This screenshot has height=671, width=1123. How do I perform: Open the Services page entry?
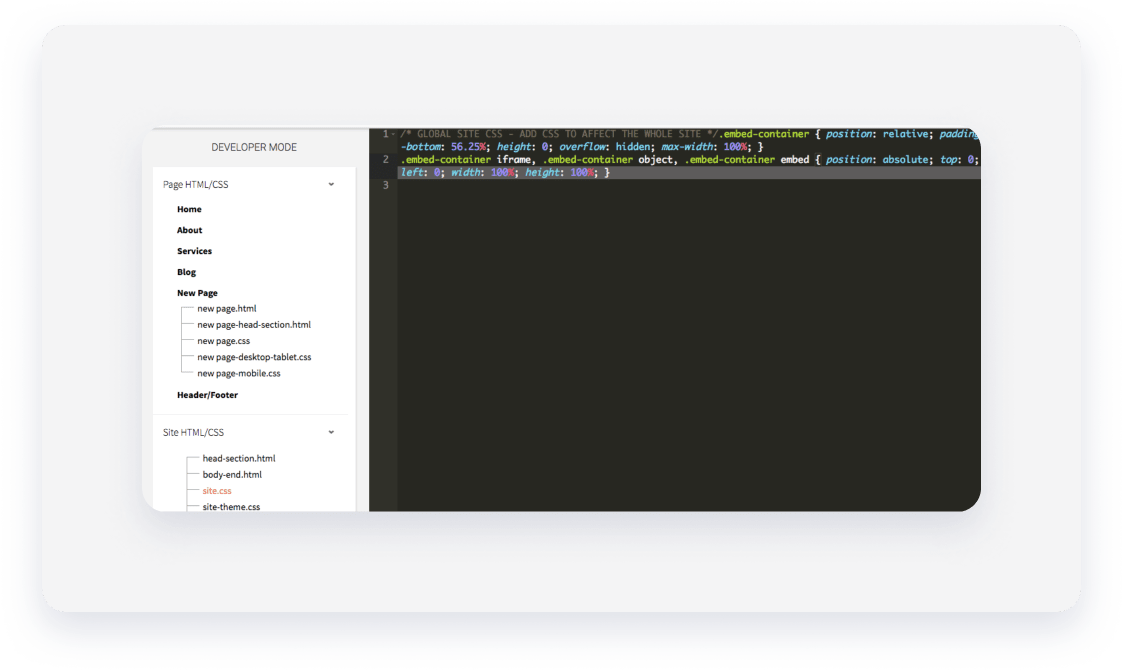tap(194, 251)
